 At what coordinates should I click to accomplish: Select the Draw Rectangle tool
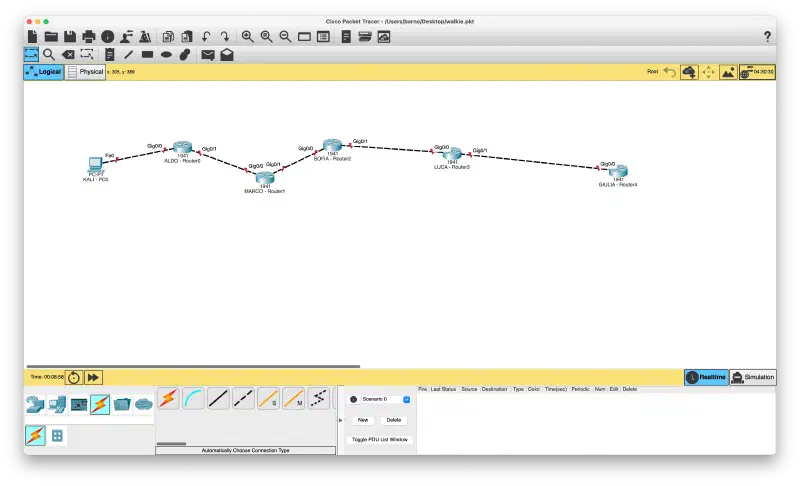tap(147, 55)
